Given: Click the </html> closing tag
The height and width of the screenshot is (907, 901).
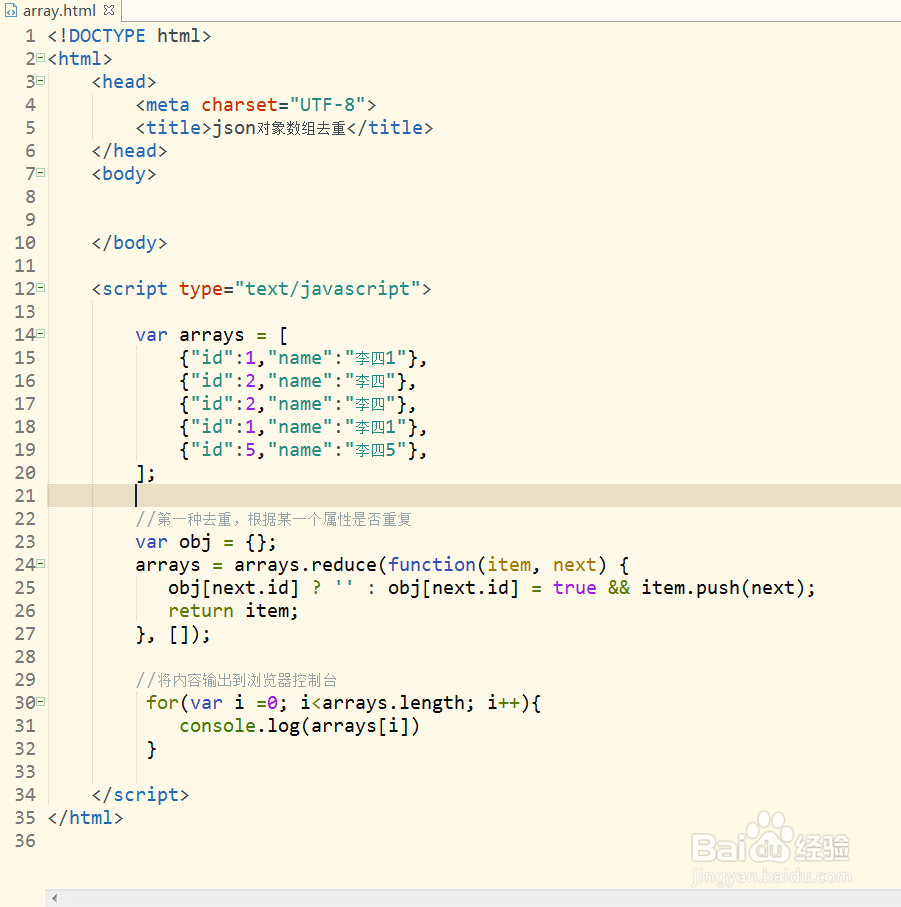Looking at the screenshot, I should 86,818.
